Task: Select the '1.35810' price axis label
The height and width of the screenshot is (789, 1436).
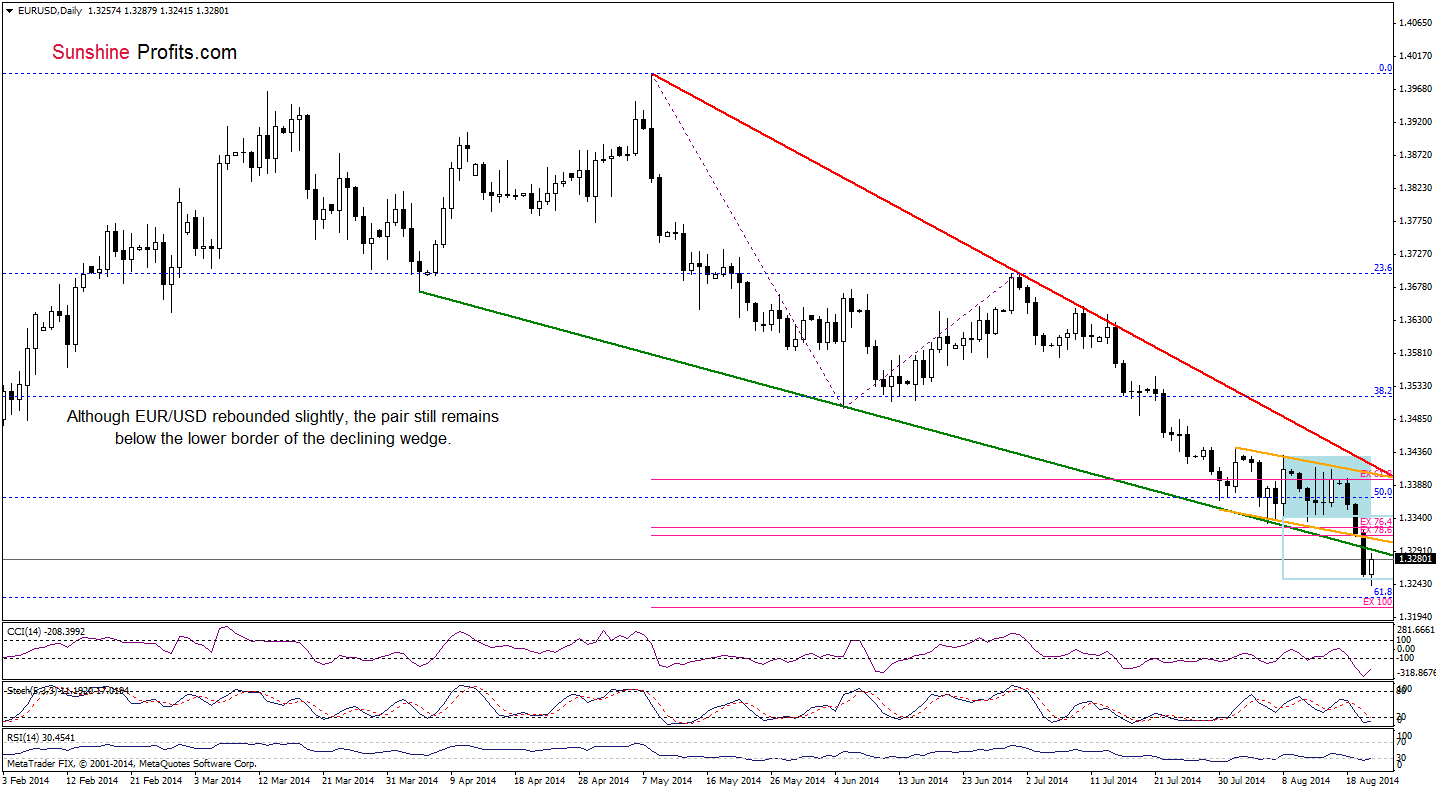Action: [1417, 353]
